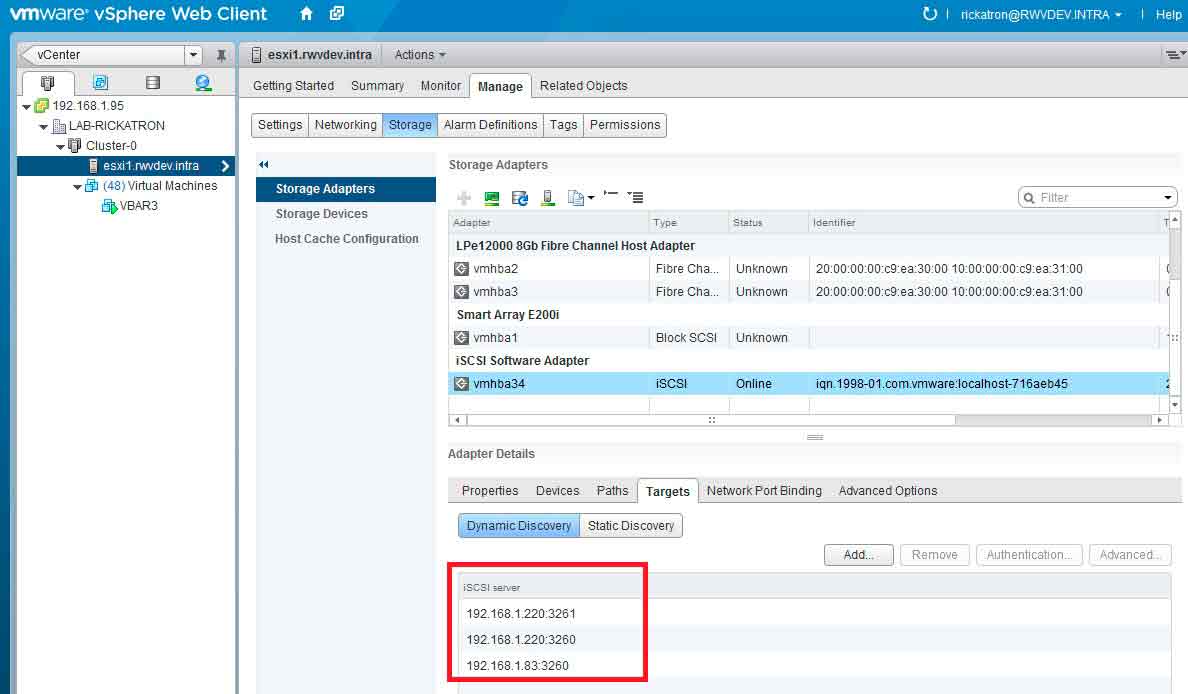Open the vCenter navigator history dropdown
The width and height of the screenshot is (1188, 694).
point(193,55)
